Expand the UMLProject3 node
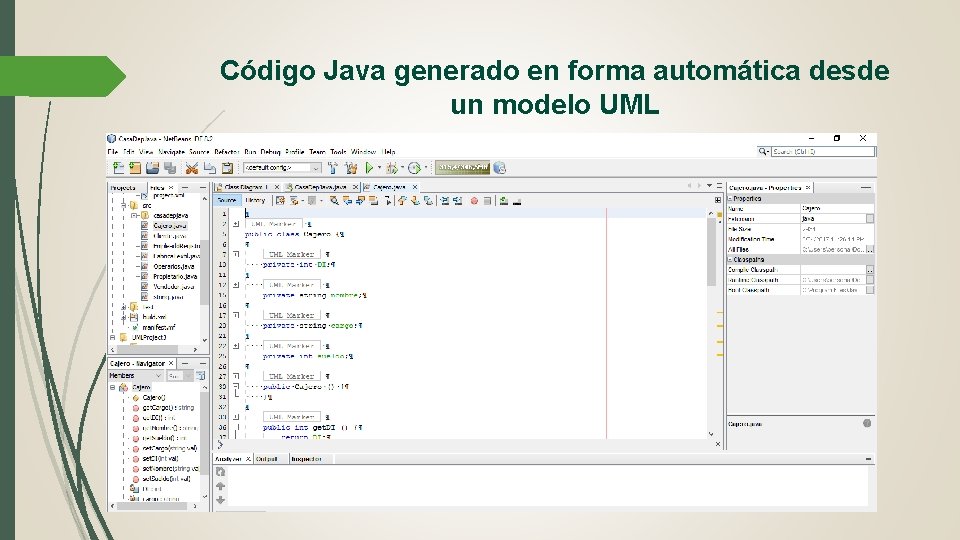 113,337
